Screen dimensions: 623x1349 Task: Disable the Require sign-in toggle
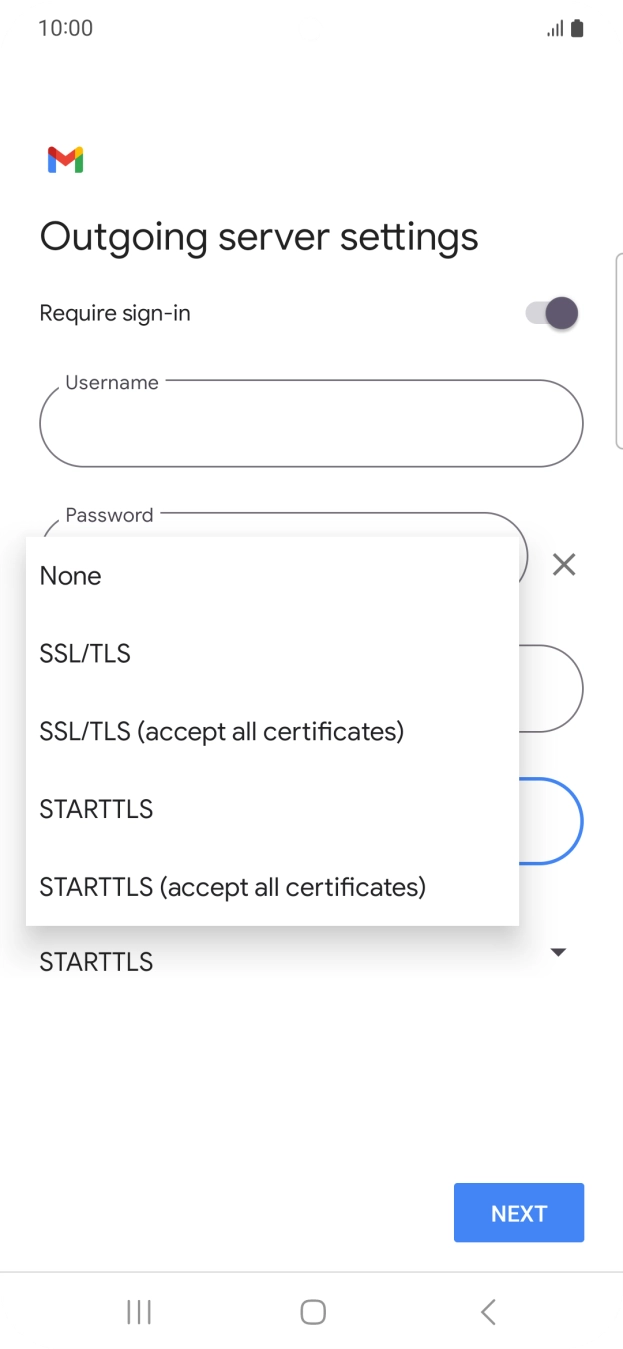[551, 313]
